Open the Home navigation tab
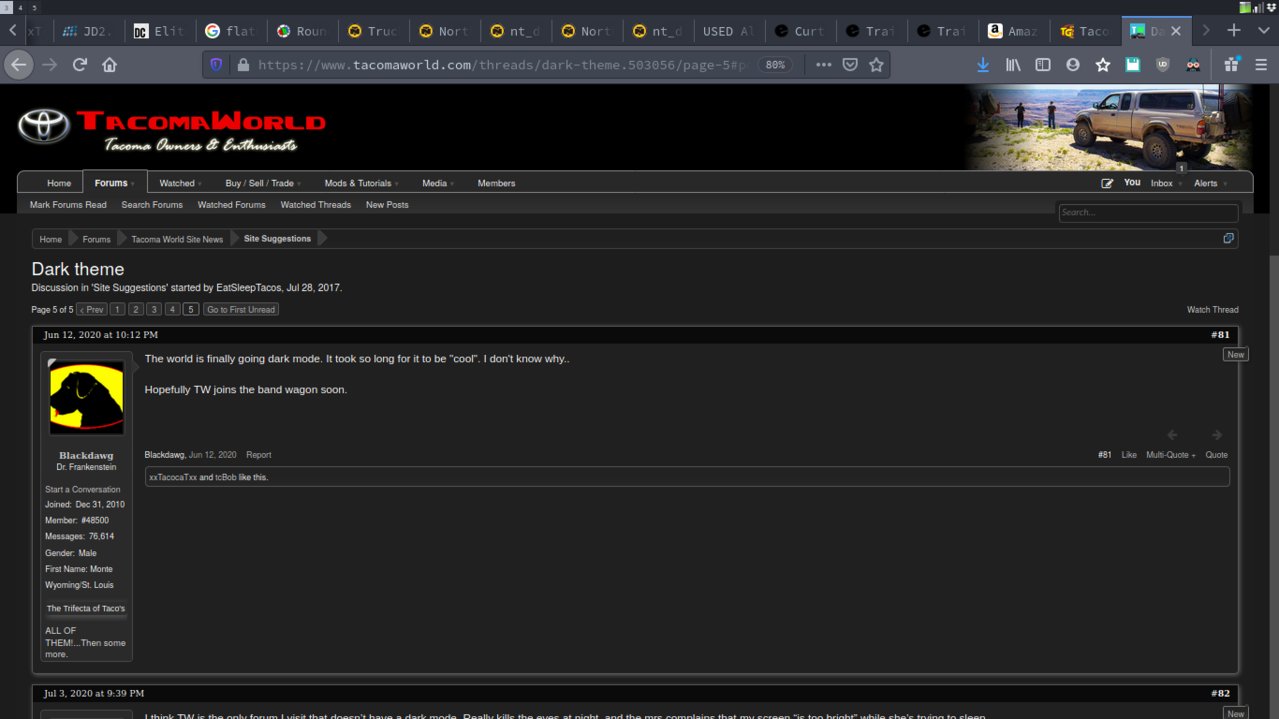Screen dimensions: 1279x719 pos(59,183)
